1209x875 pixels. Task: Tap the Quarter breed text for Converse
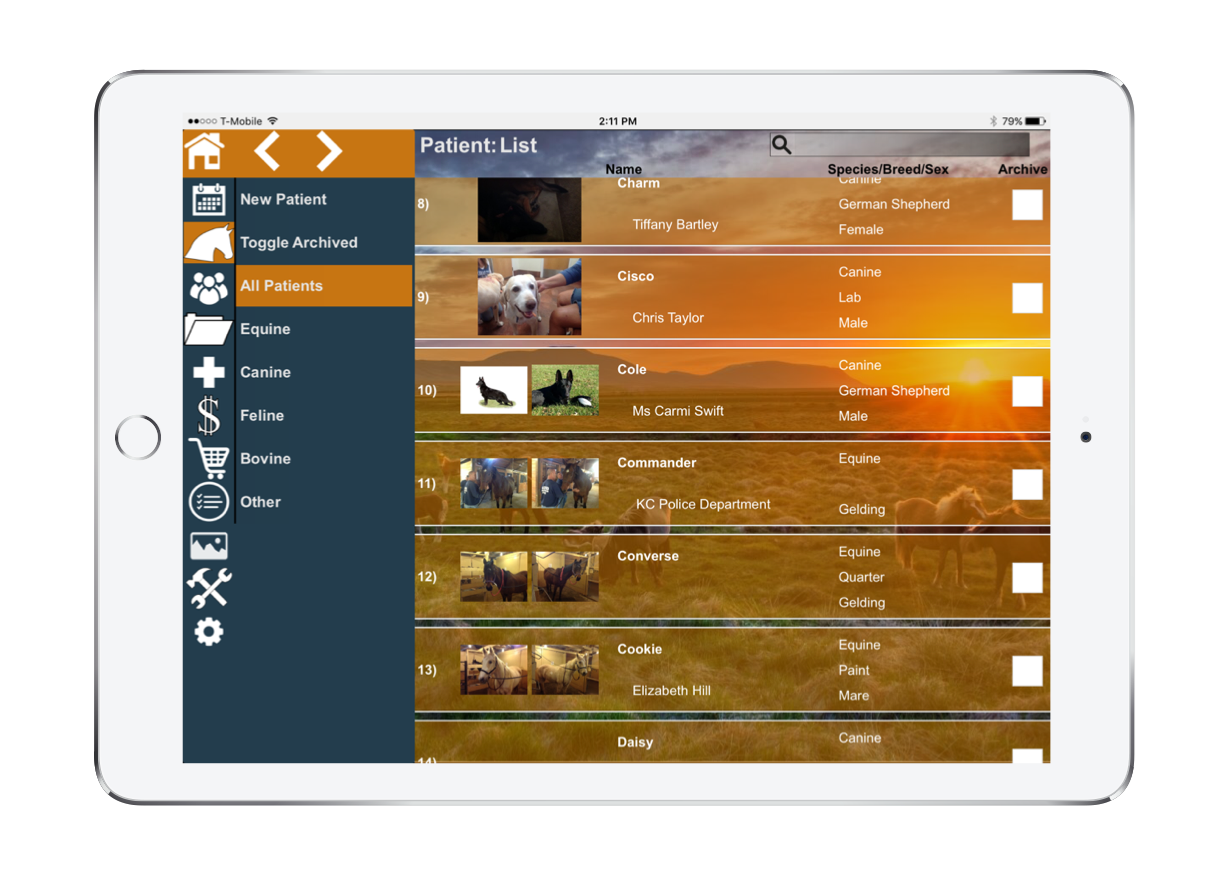(861, 577)
